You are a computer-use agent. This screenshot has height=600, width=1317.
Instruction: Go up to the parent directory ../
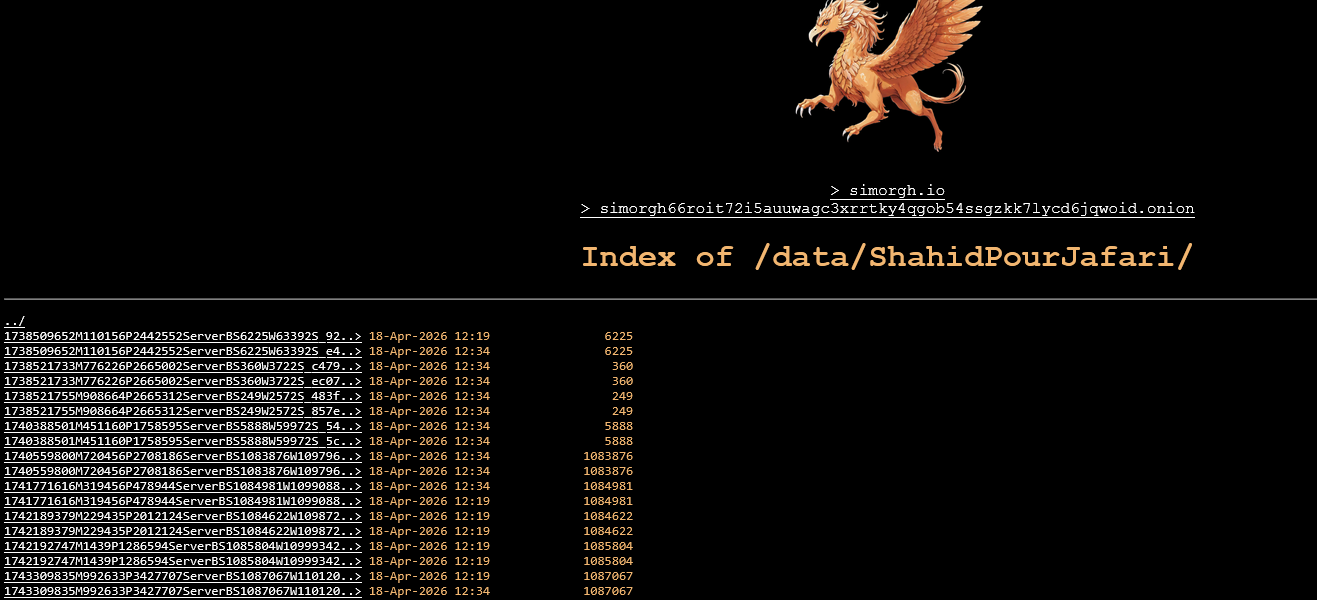click(x=14, y=321)
